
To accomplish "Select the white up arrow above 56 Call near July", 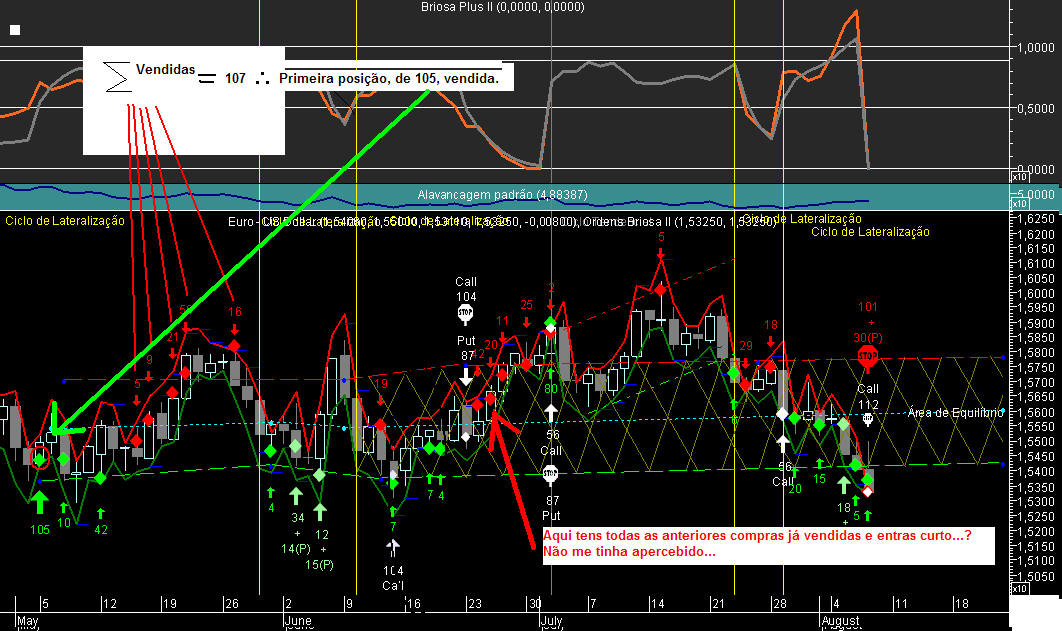I will click(551, 414).
